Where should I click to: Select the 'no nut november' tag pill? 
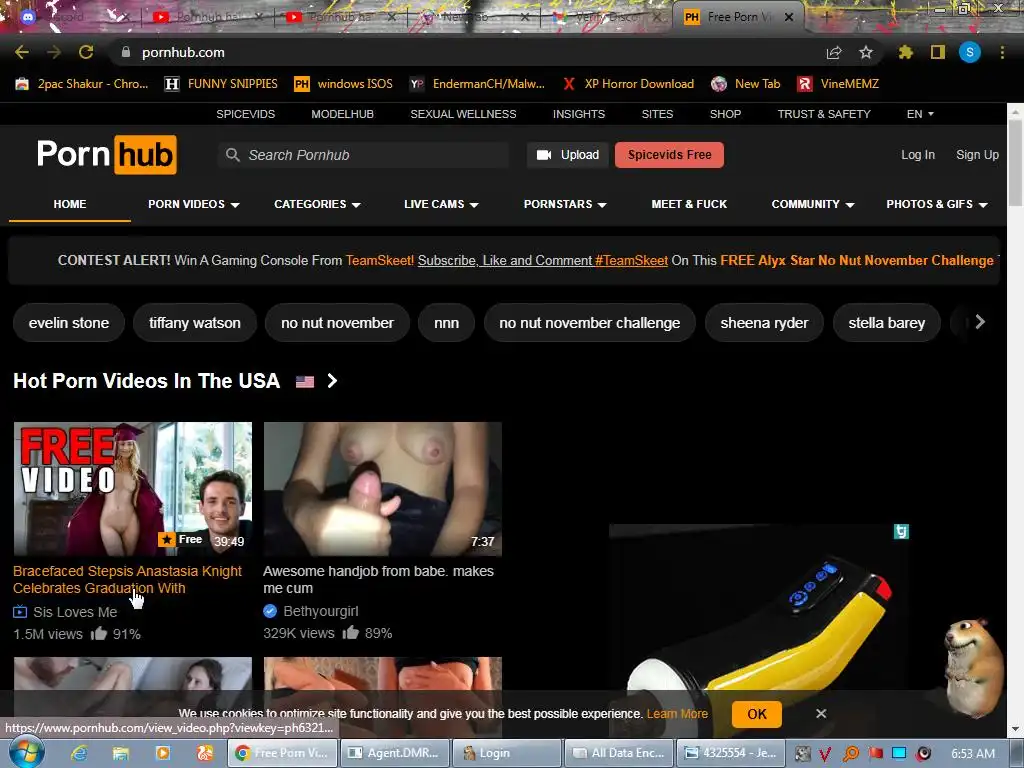pyautogui.click(x=337, y=323)
